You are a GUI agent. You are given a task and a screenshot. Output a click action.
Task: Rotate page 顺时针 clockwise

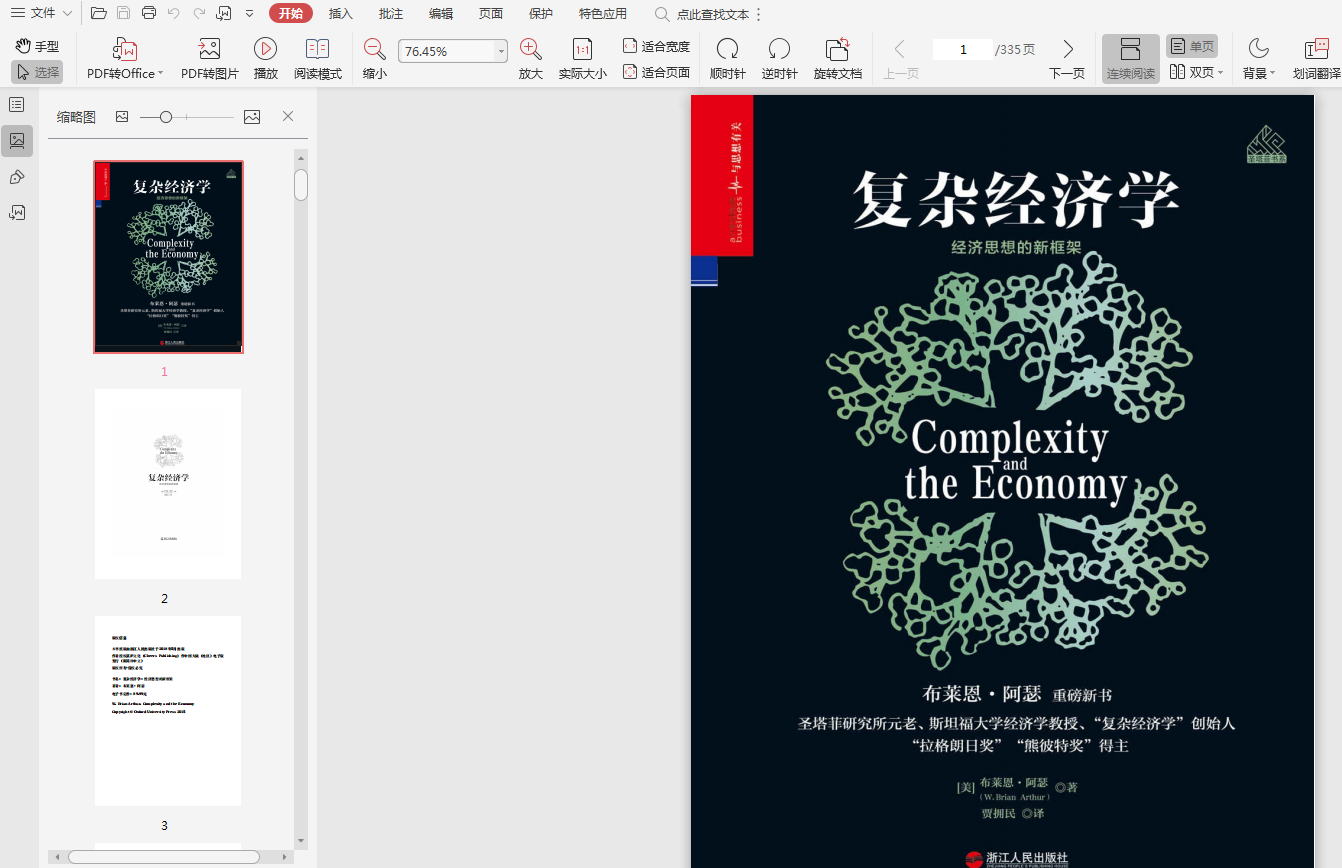[728, 59]
